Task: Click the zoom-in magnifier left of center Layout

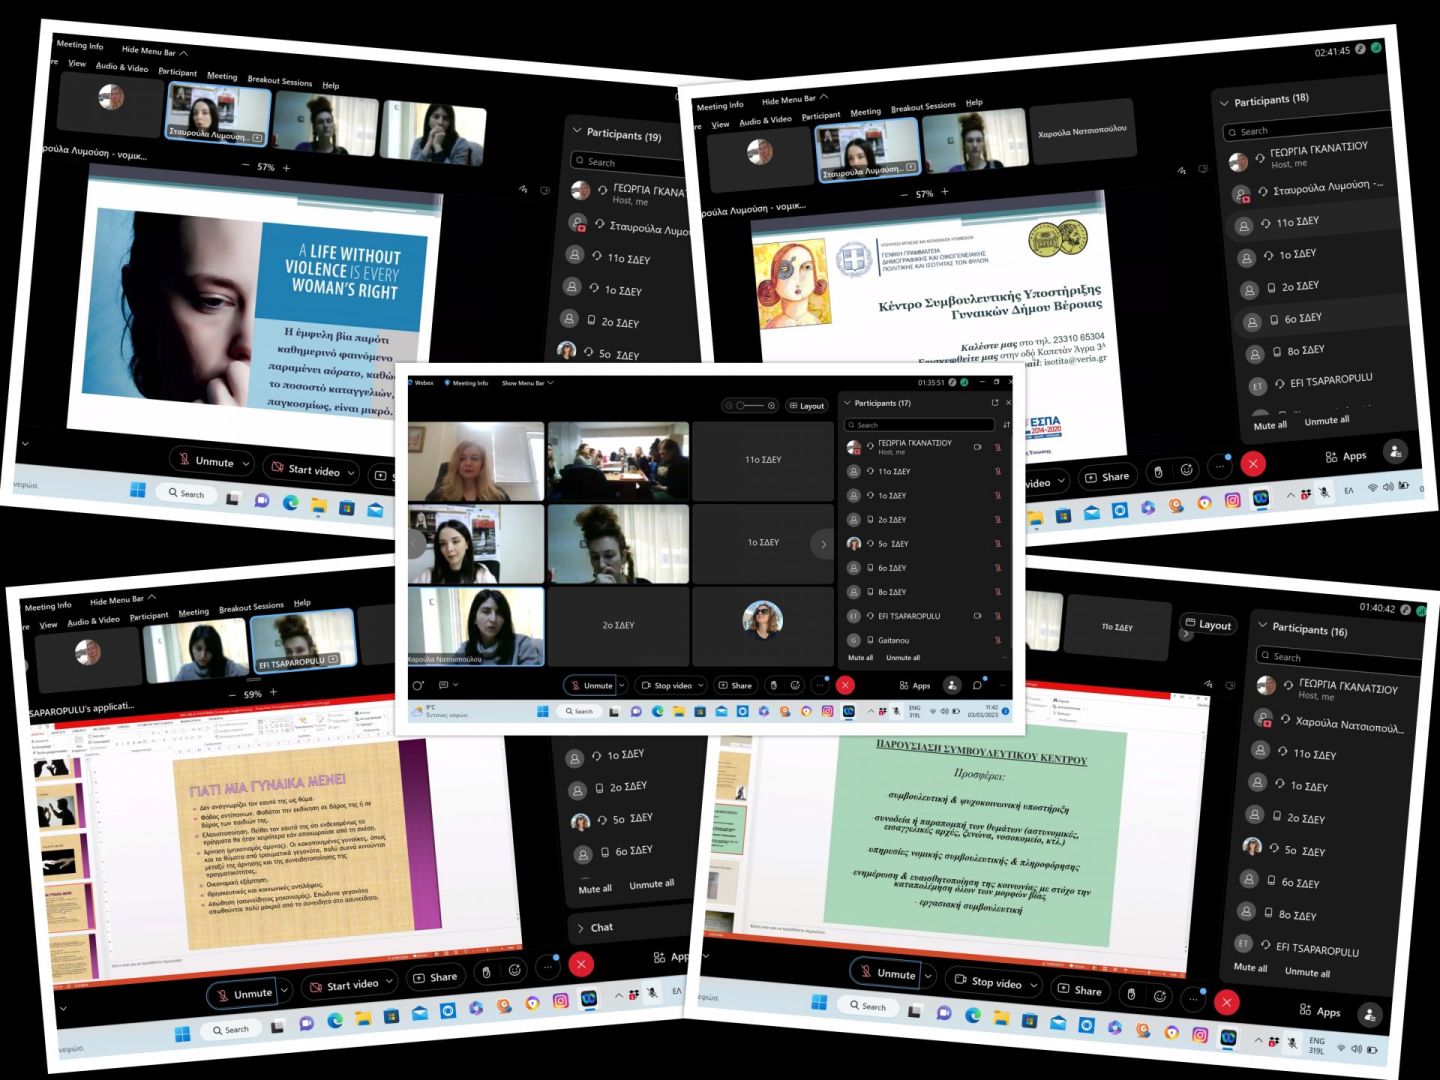Action: coord(771,406)
